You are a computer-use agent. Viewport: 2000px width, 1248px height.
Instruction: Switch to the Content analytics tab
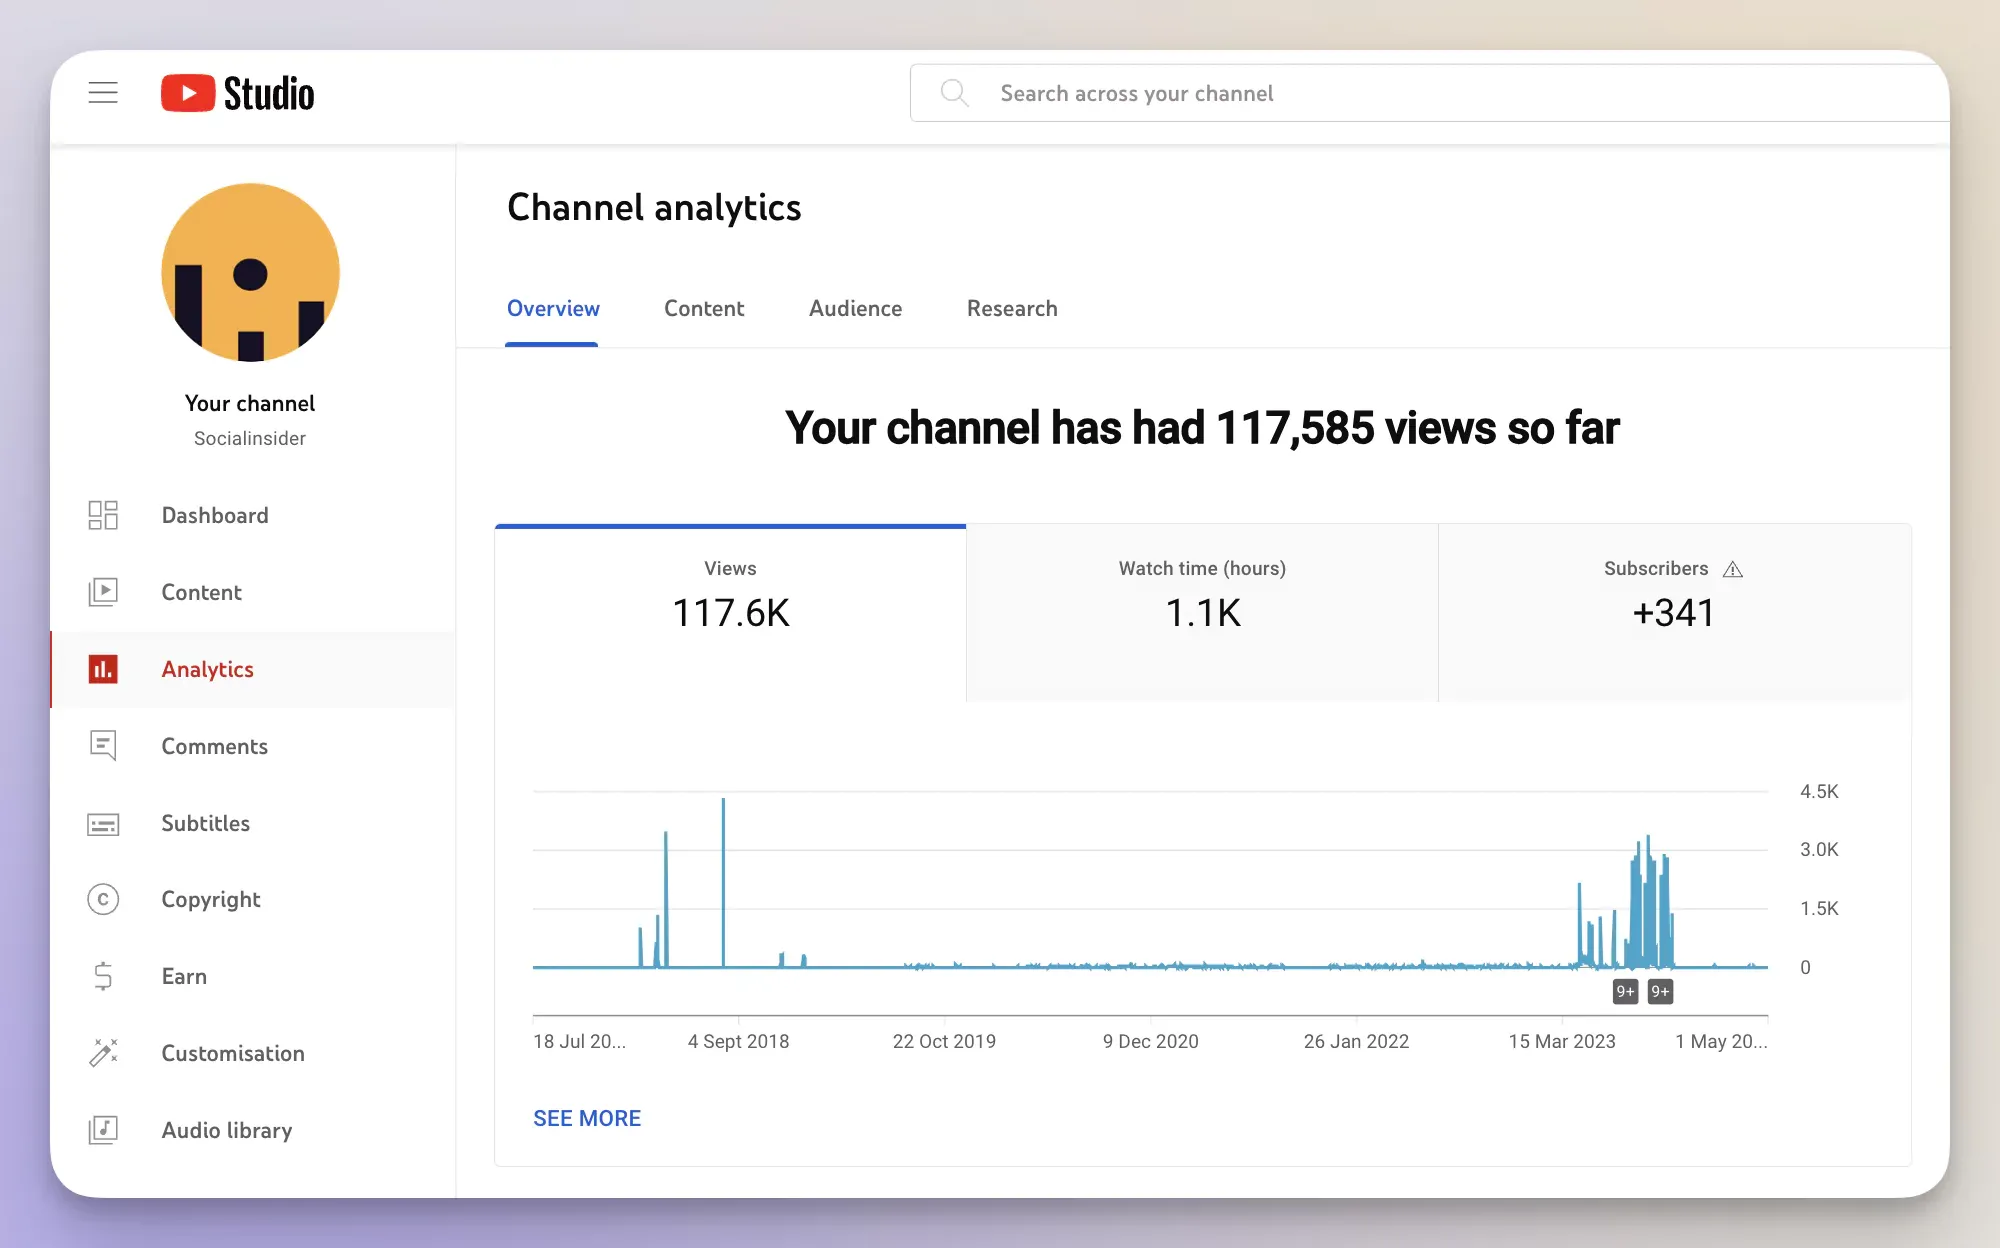click(x=704, y=309)
